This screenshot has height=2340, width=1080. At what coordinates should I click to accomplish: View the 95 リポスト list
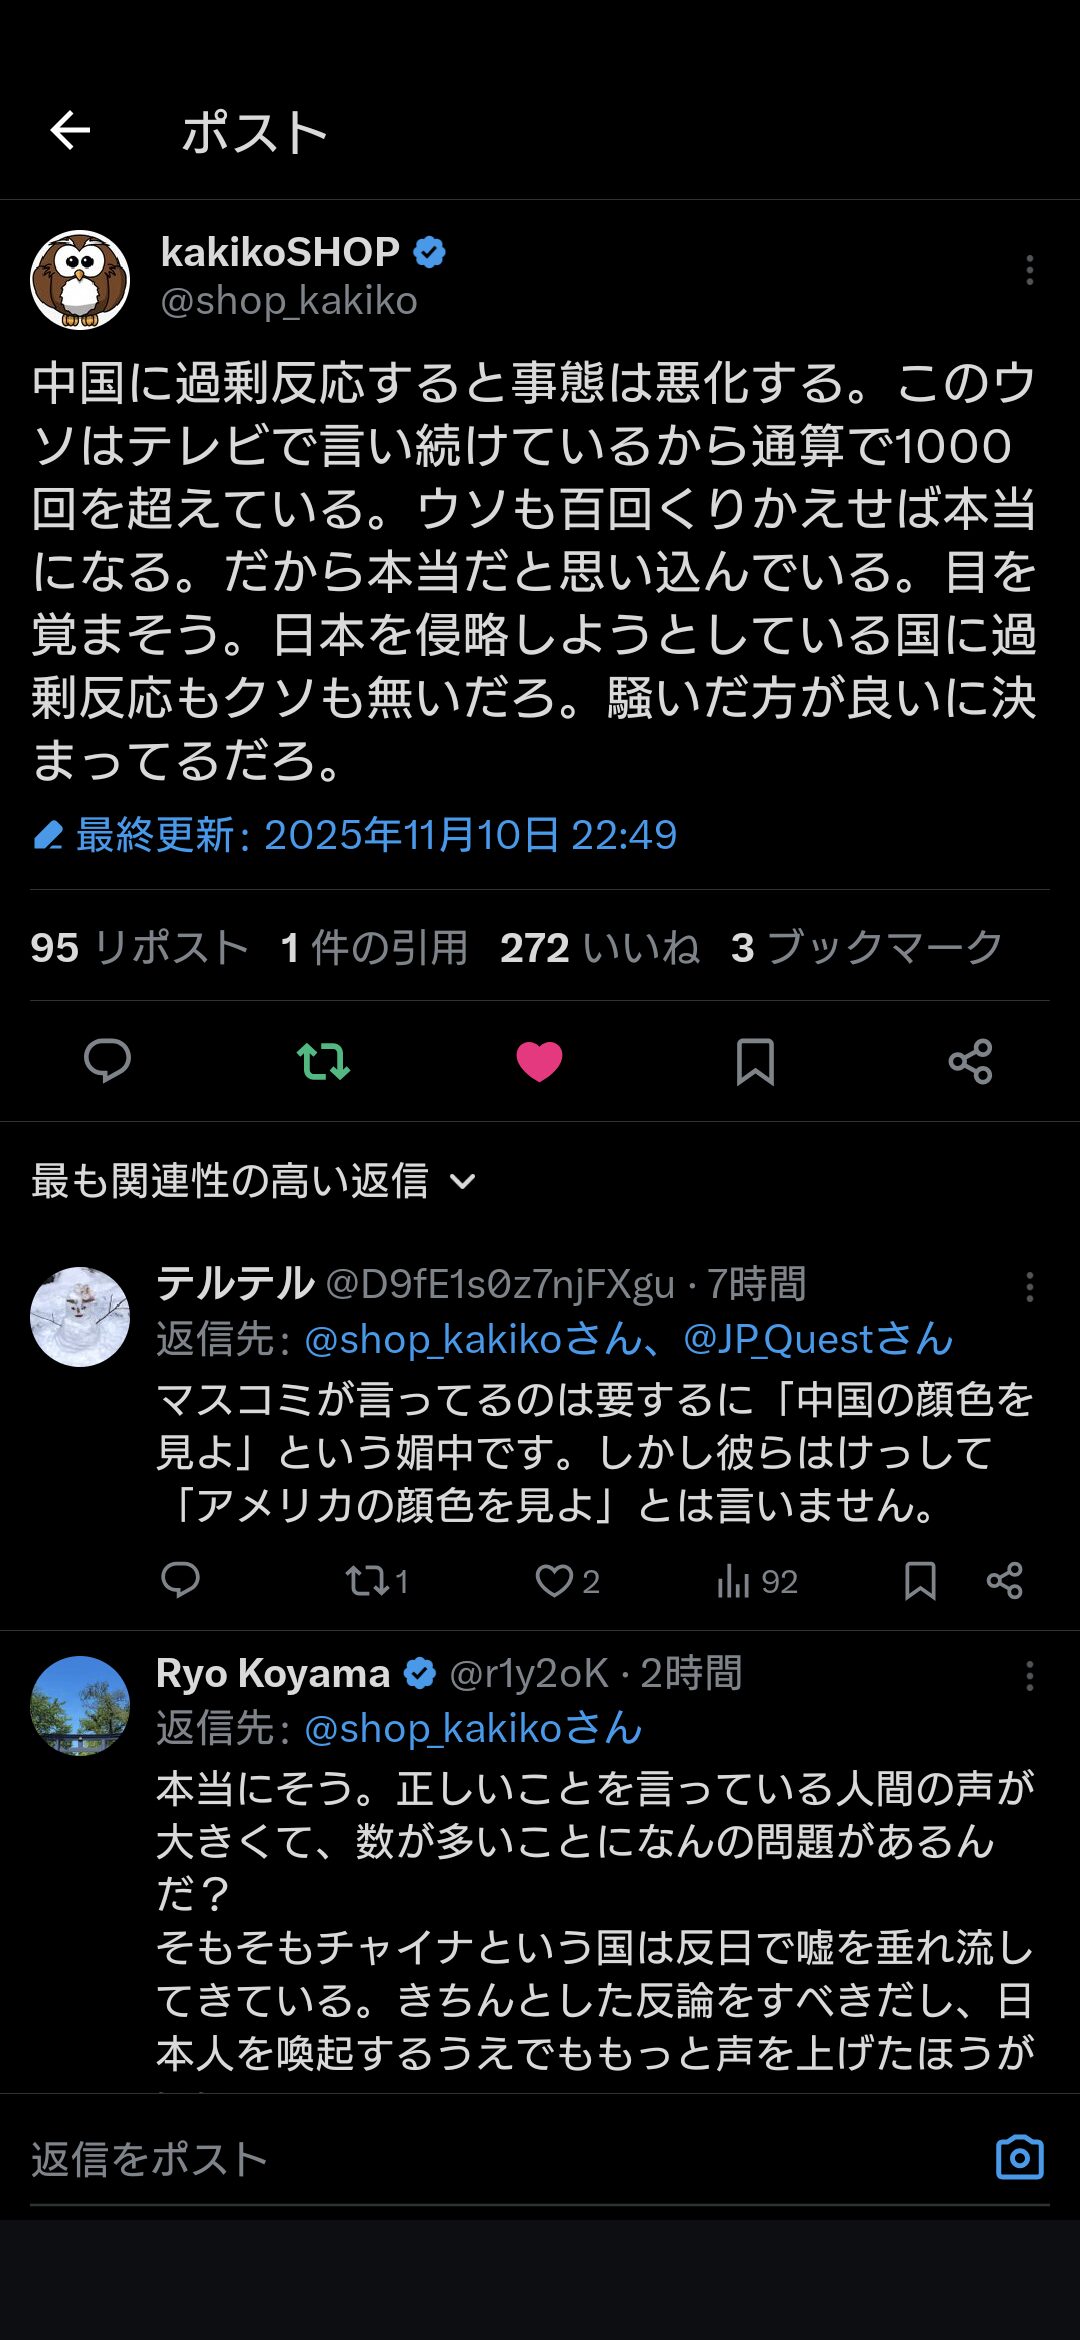(x=139, y=947)
